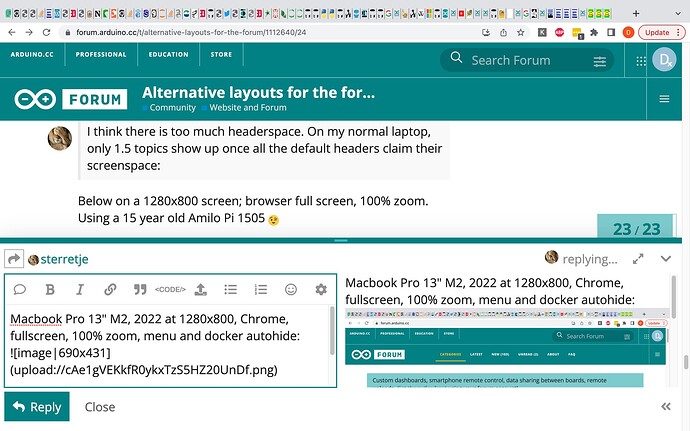This screenshot has height=431, width=690.
Task: Open the K browser extension icon
Action: (542, 32)
